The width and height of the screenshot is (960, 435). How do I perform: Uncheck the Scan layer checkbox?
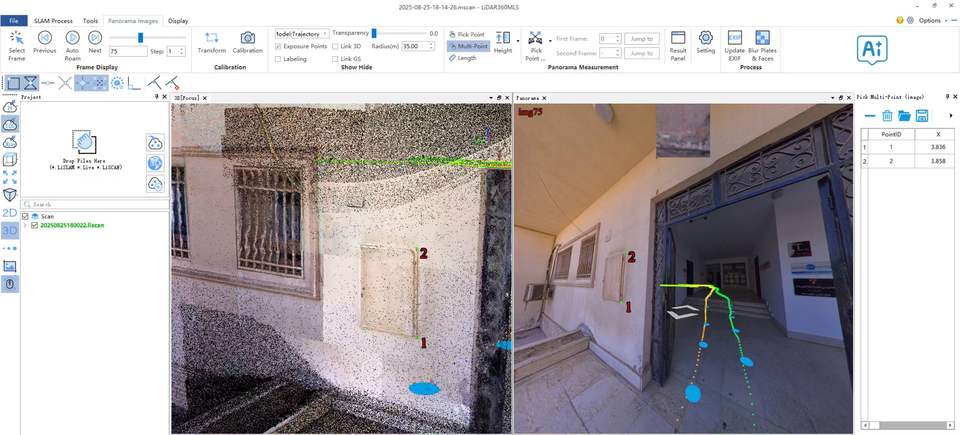25,216
